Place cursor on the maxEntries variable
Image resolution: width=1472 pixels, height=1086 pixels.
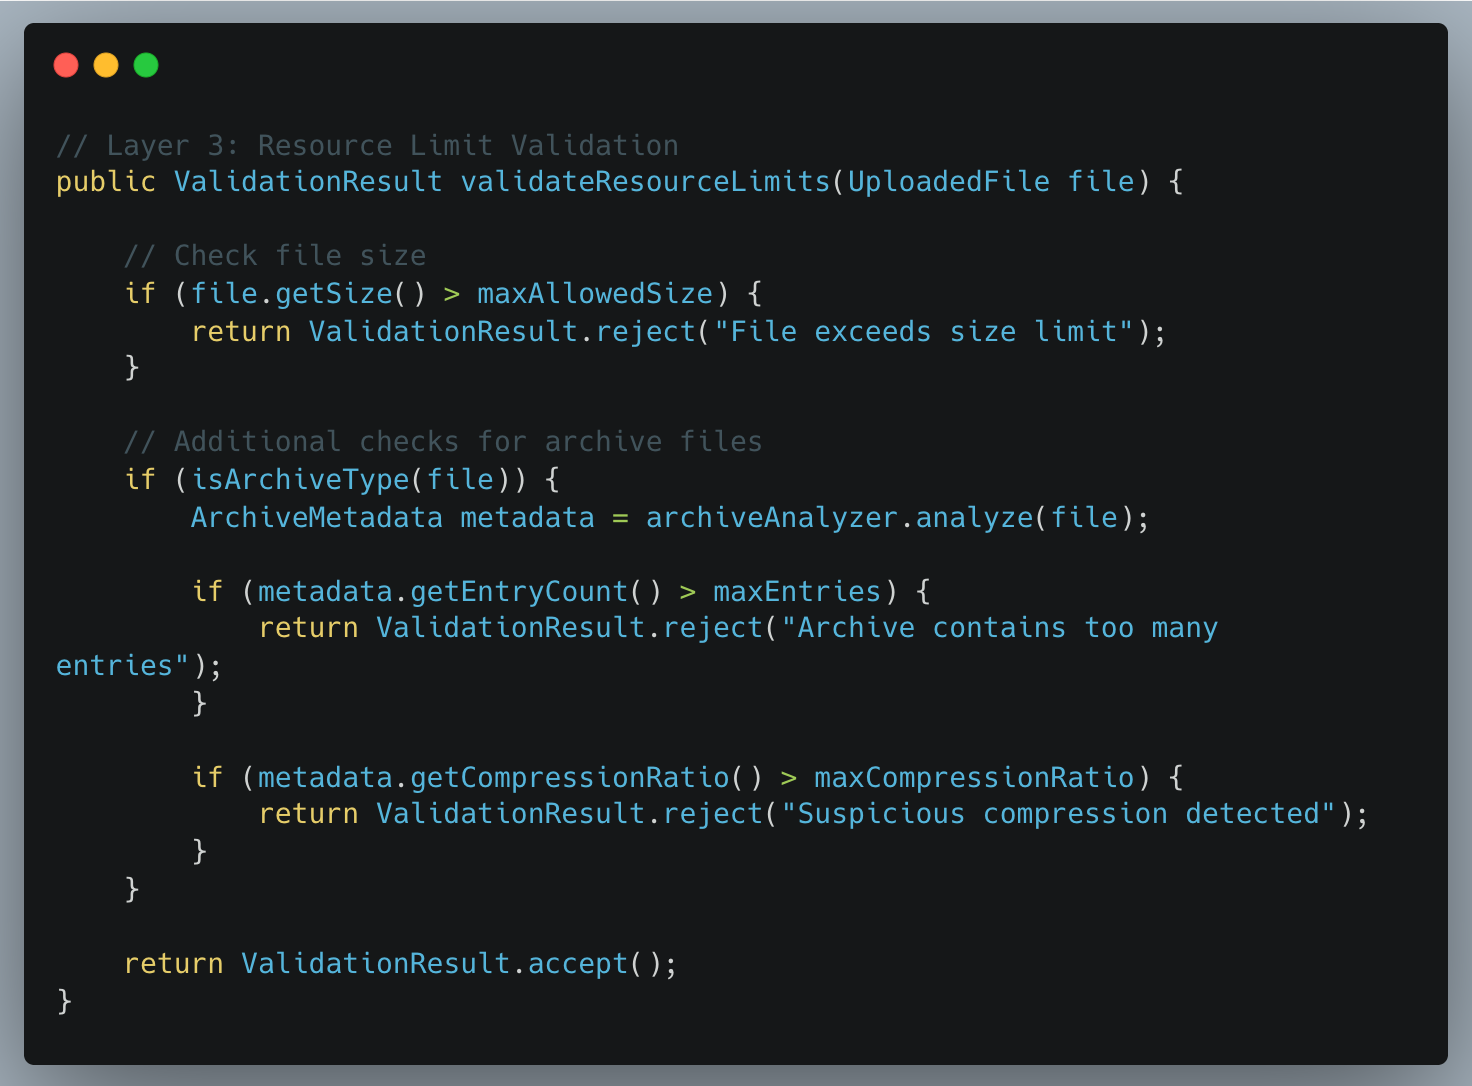[x=796, y=592]
